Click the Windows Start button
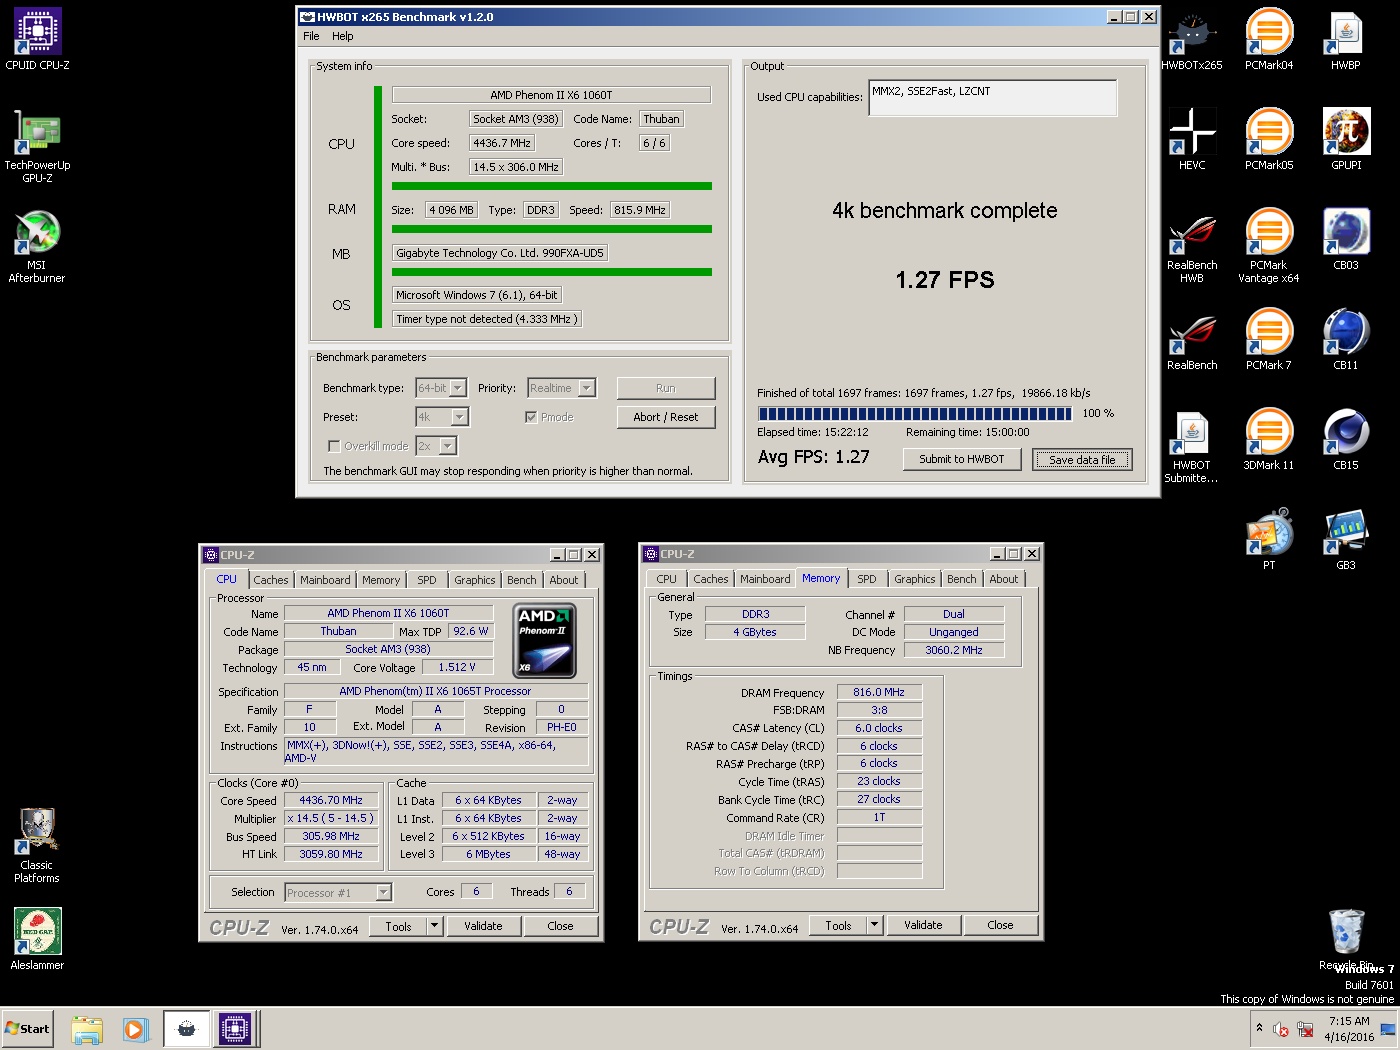This screenshot has height=1050, width=1400. (27, 1029)
